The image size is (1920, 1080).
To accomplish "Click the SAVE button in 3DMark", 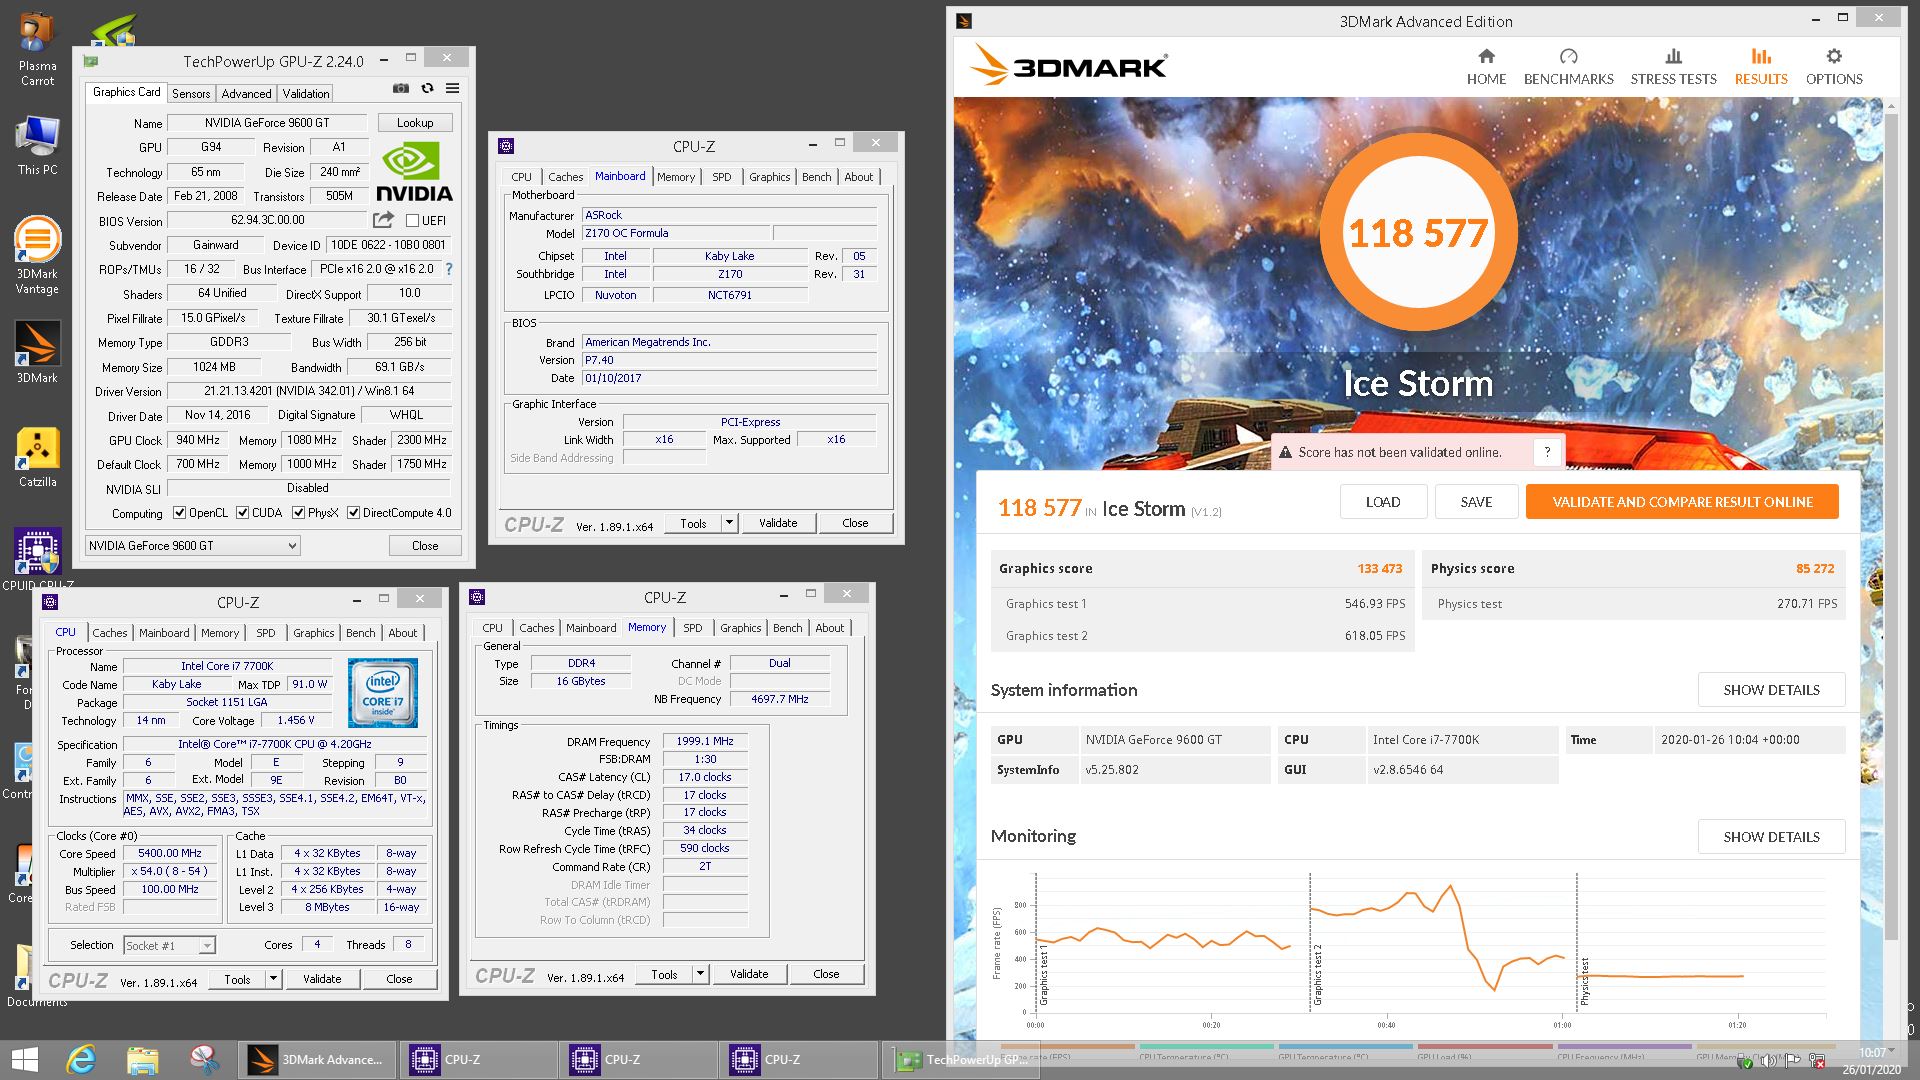I will pyautogui.click(x=1476, y=502).
